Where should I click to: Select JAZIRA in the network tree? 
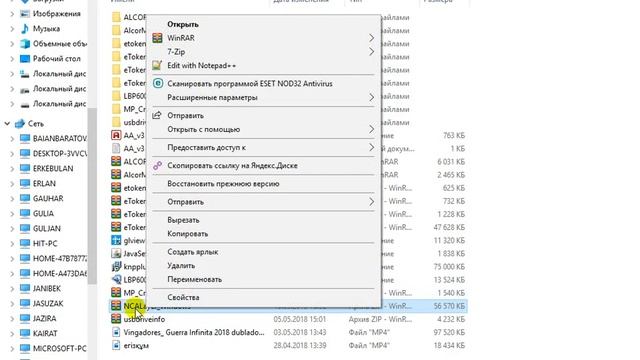(x=44, y=318)
